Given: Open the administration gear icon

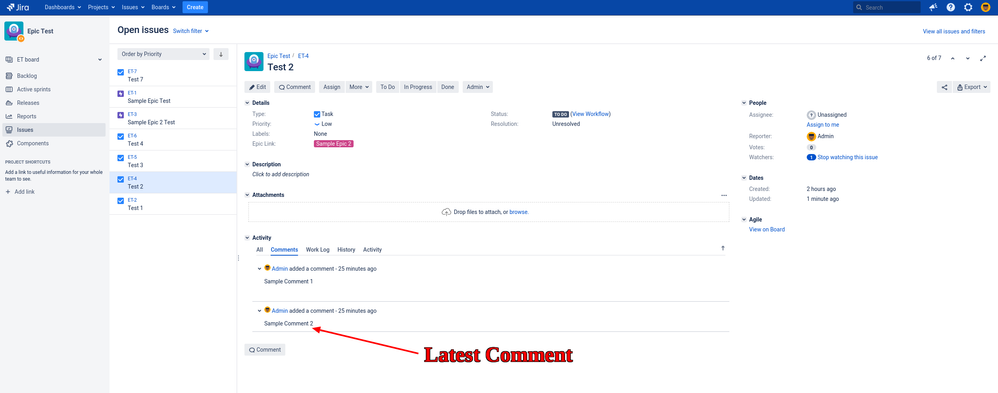Looking at the screenshot, I should pos(968,7).
